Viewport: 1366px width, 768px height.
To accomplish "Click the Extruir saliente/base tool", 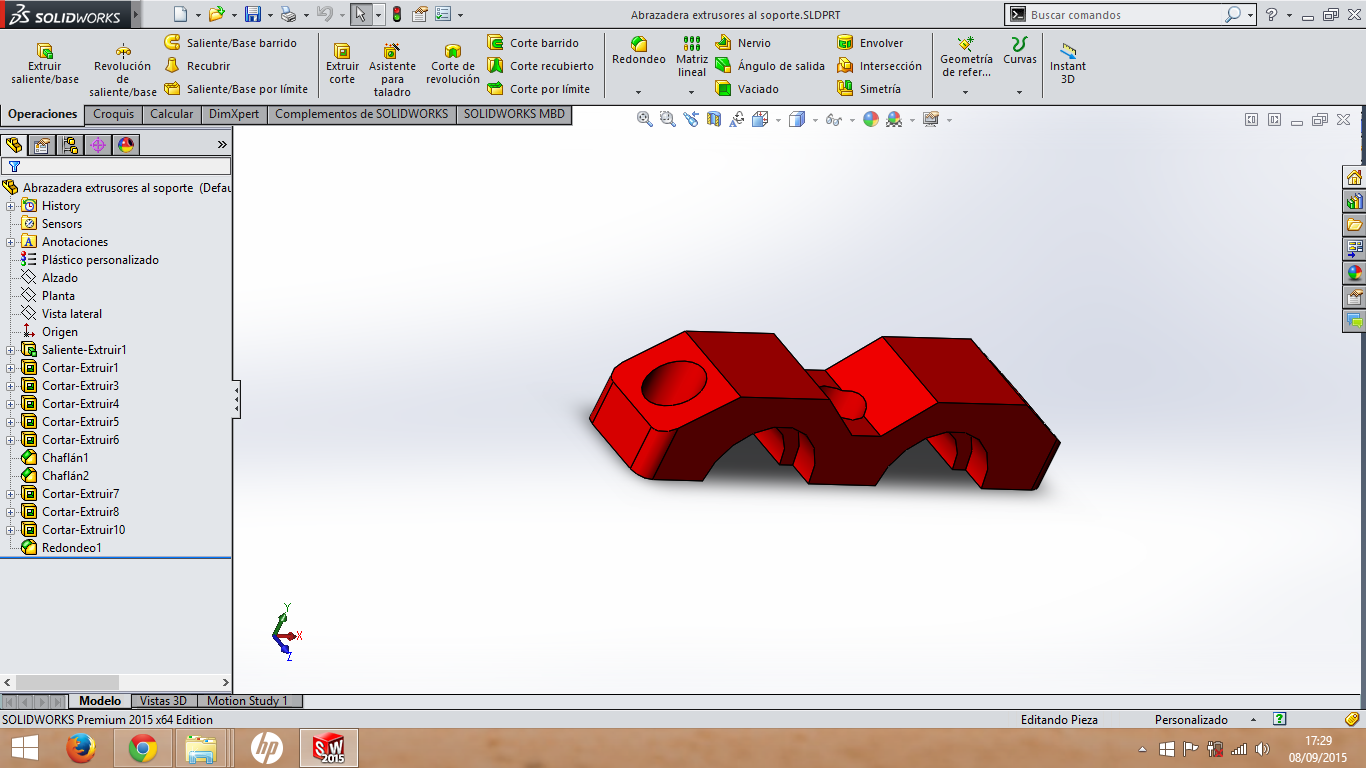I will (45, 65).
